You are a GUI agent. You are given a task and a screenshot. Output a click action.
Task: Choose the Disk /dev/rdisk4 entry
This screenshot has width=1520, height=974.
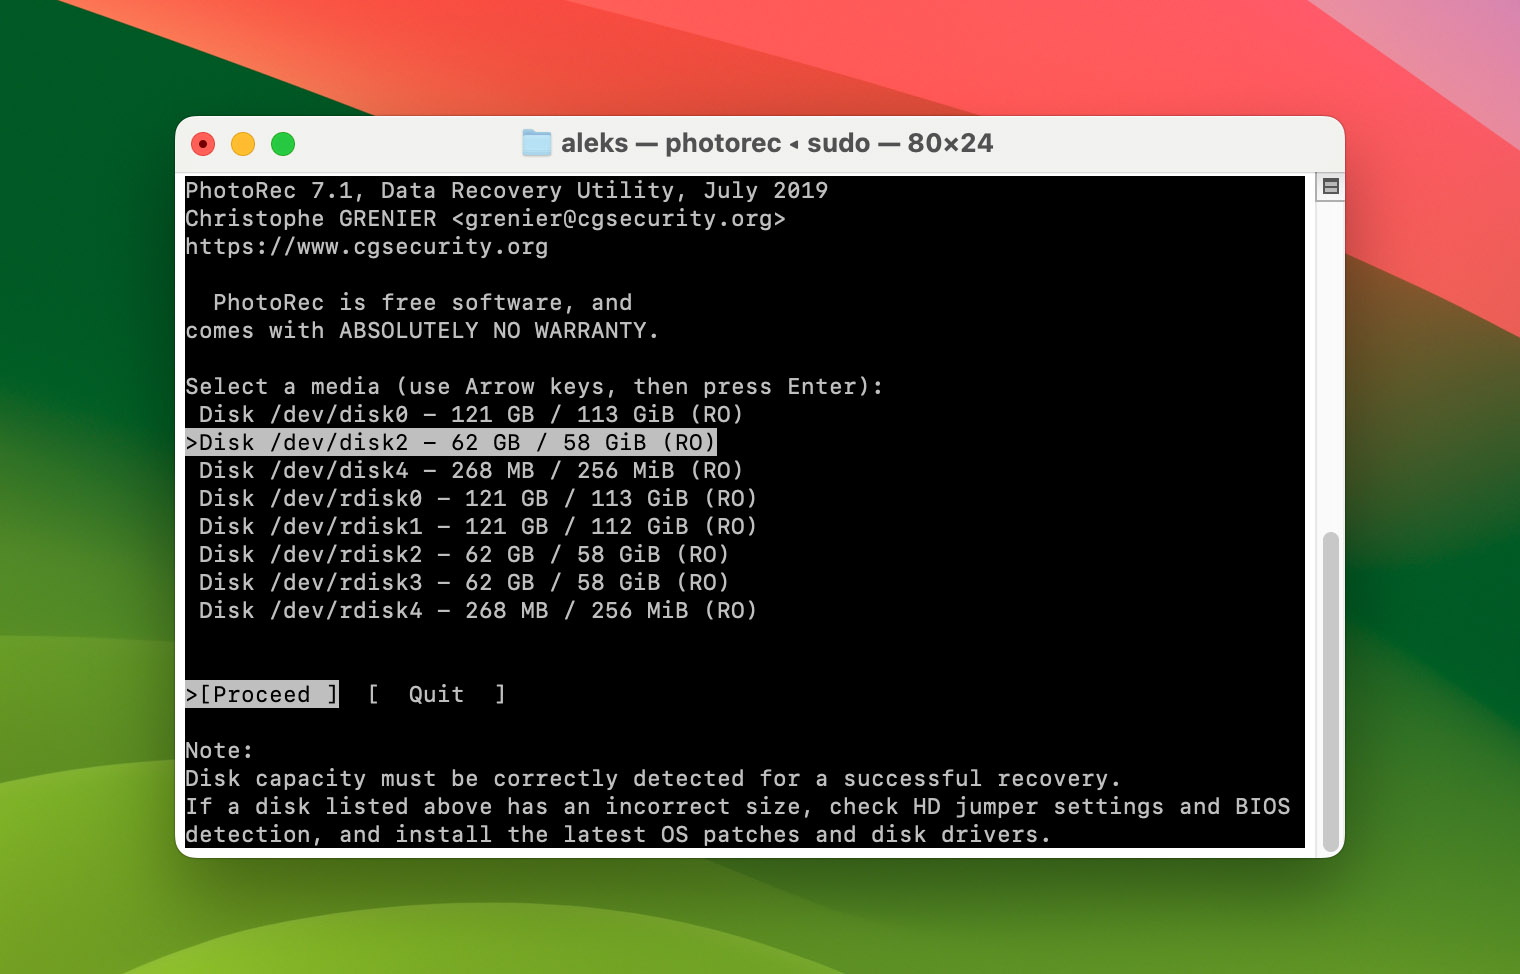477,610
